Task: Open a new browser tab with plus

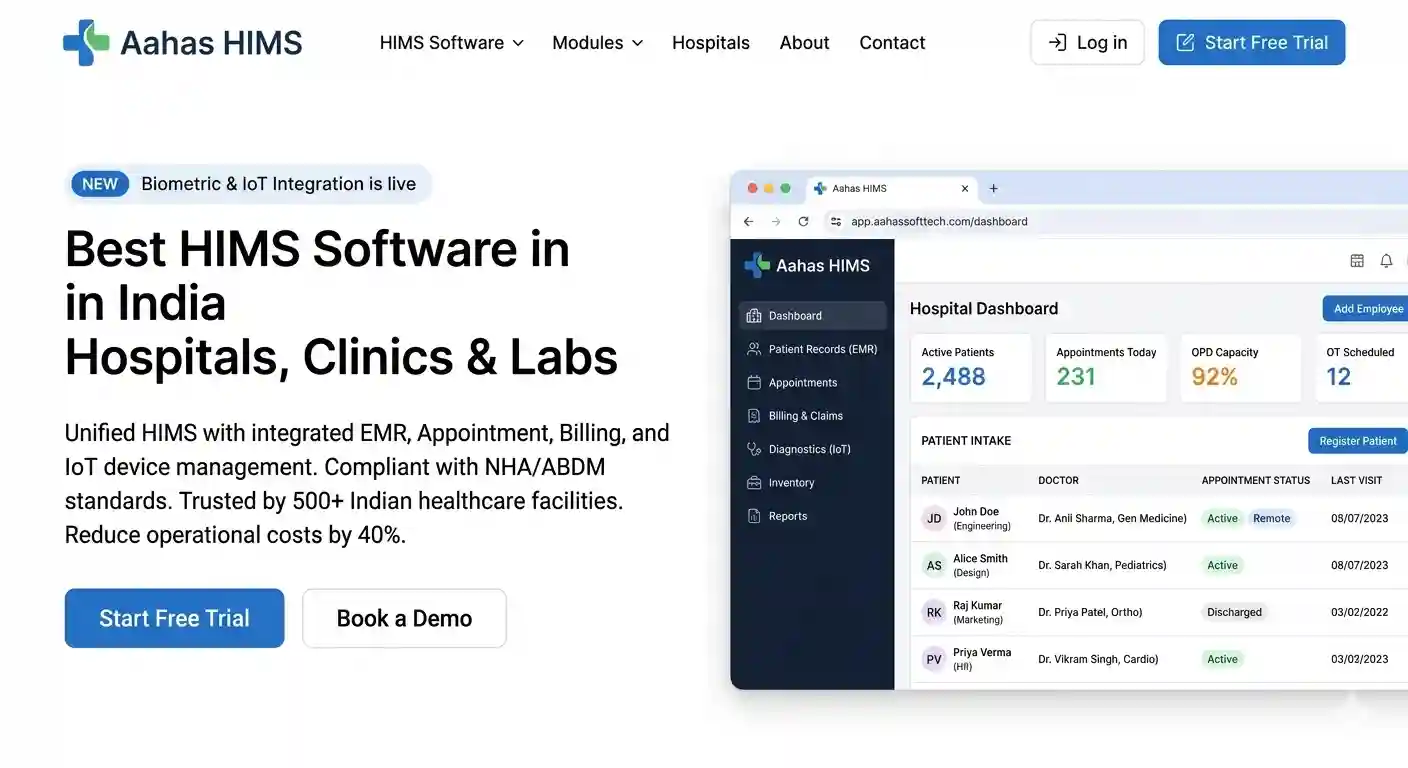Action: point(993,188)
